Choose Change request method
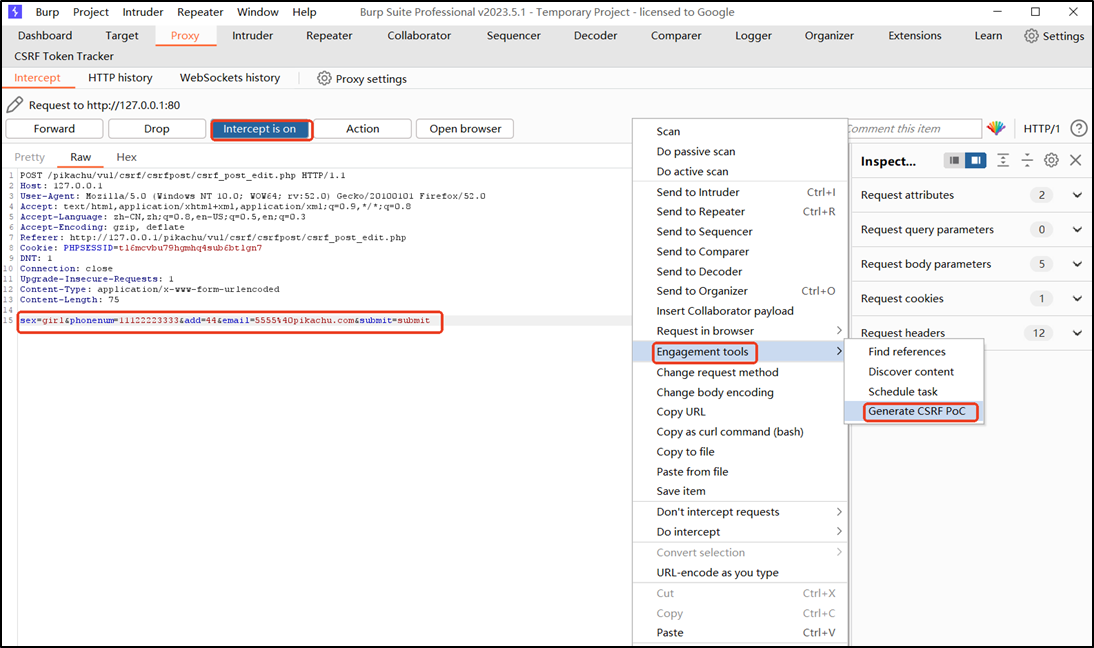Image resolution: width=1094 pixels, height=648 pixels. pyautogui.click(x=740, y=372)
